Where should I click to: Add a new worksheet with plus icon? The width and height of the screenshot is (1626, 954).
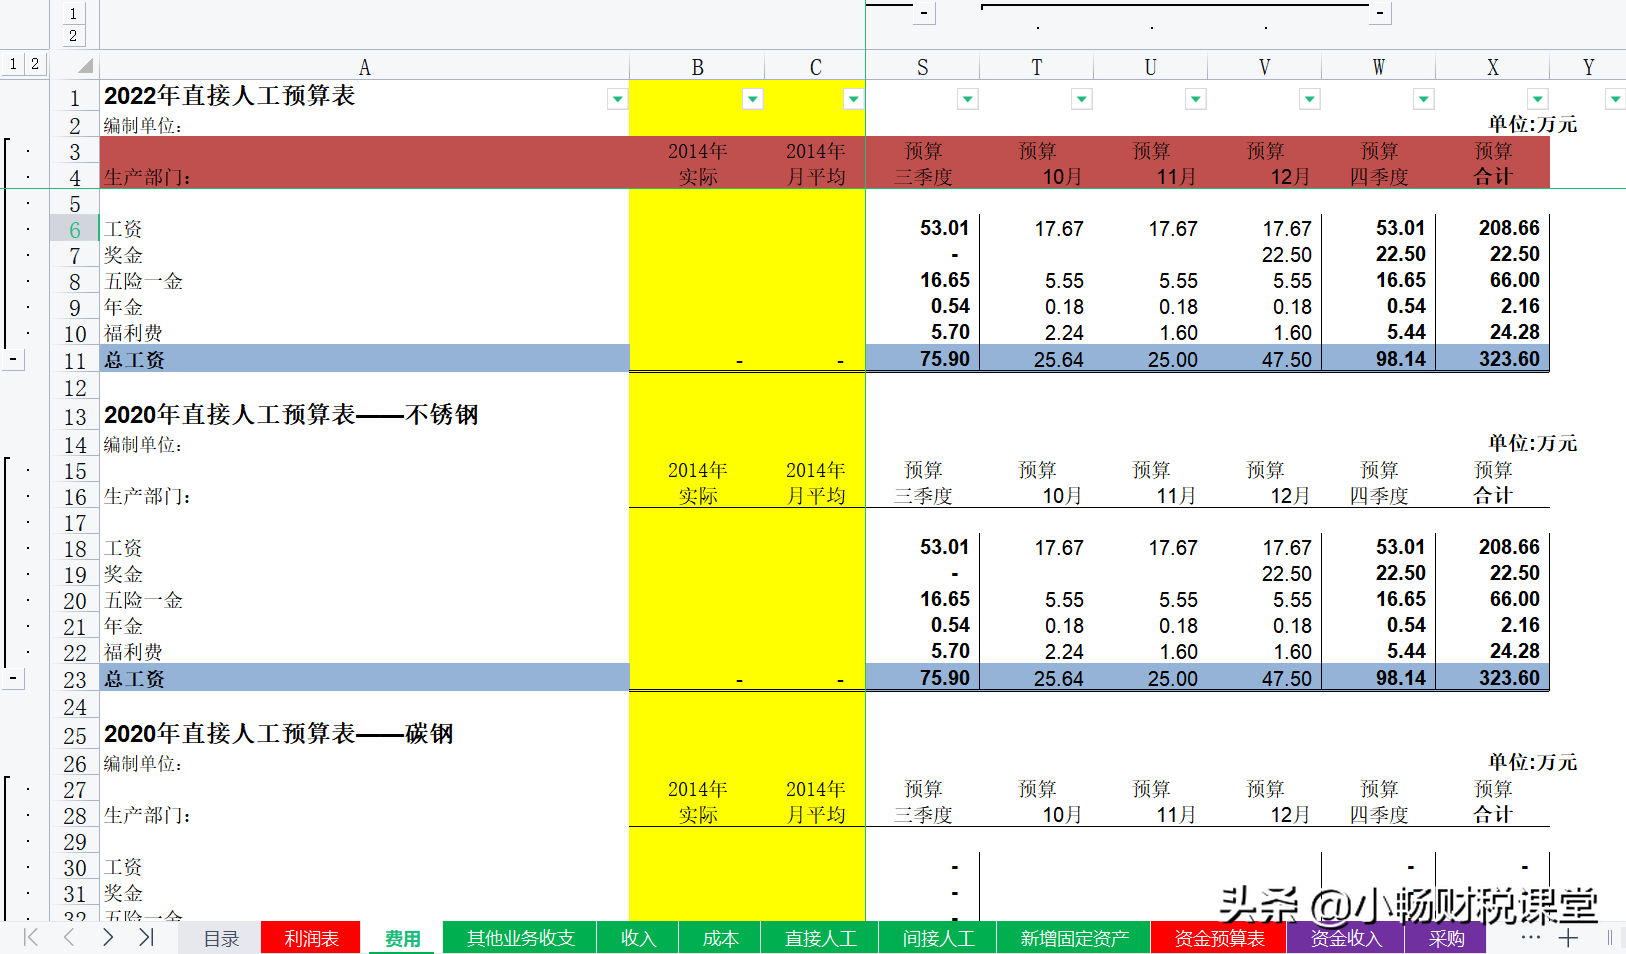coord(1568,938)
